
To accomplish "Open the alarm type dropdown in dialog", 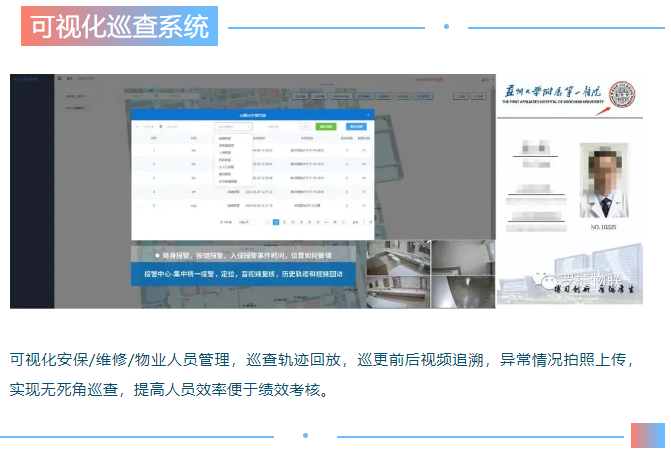I will click(x=232, y=127).
